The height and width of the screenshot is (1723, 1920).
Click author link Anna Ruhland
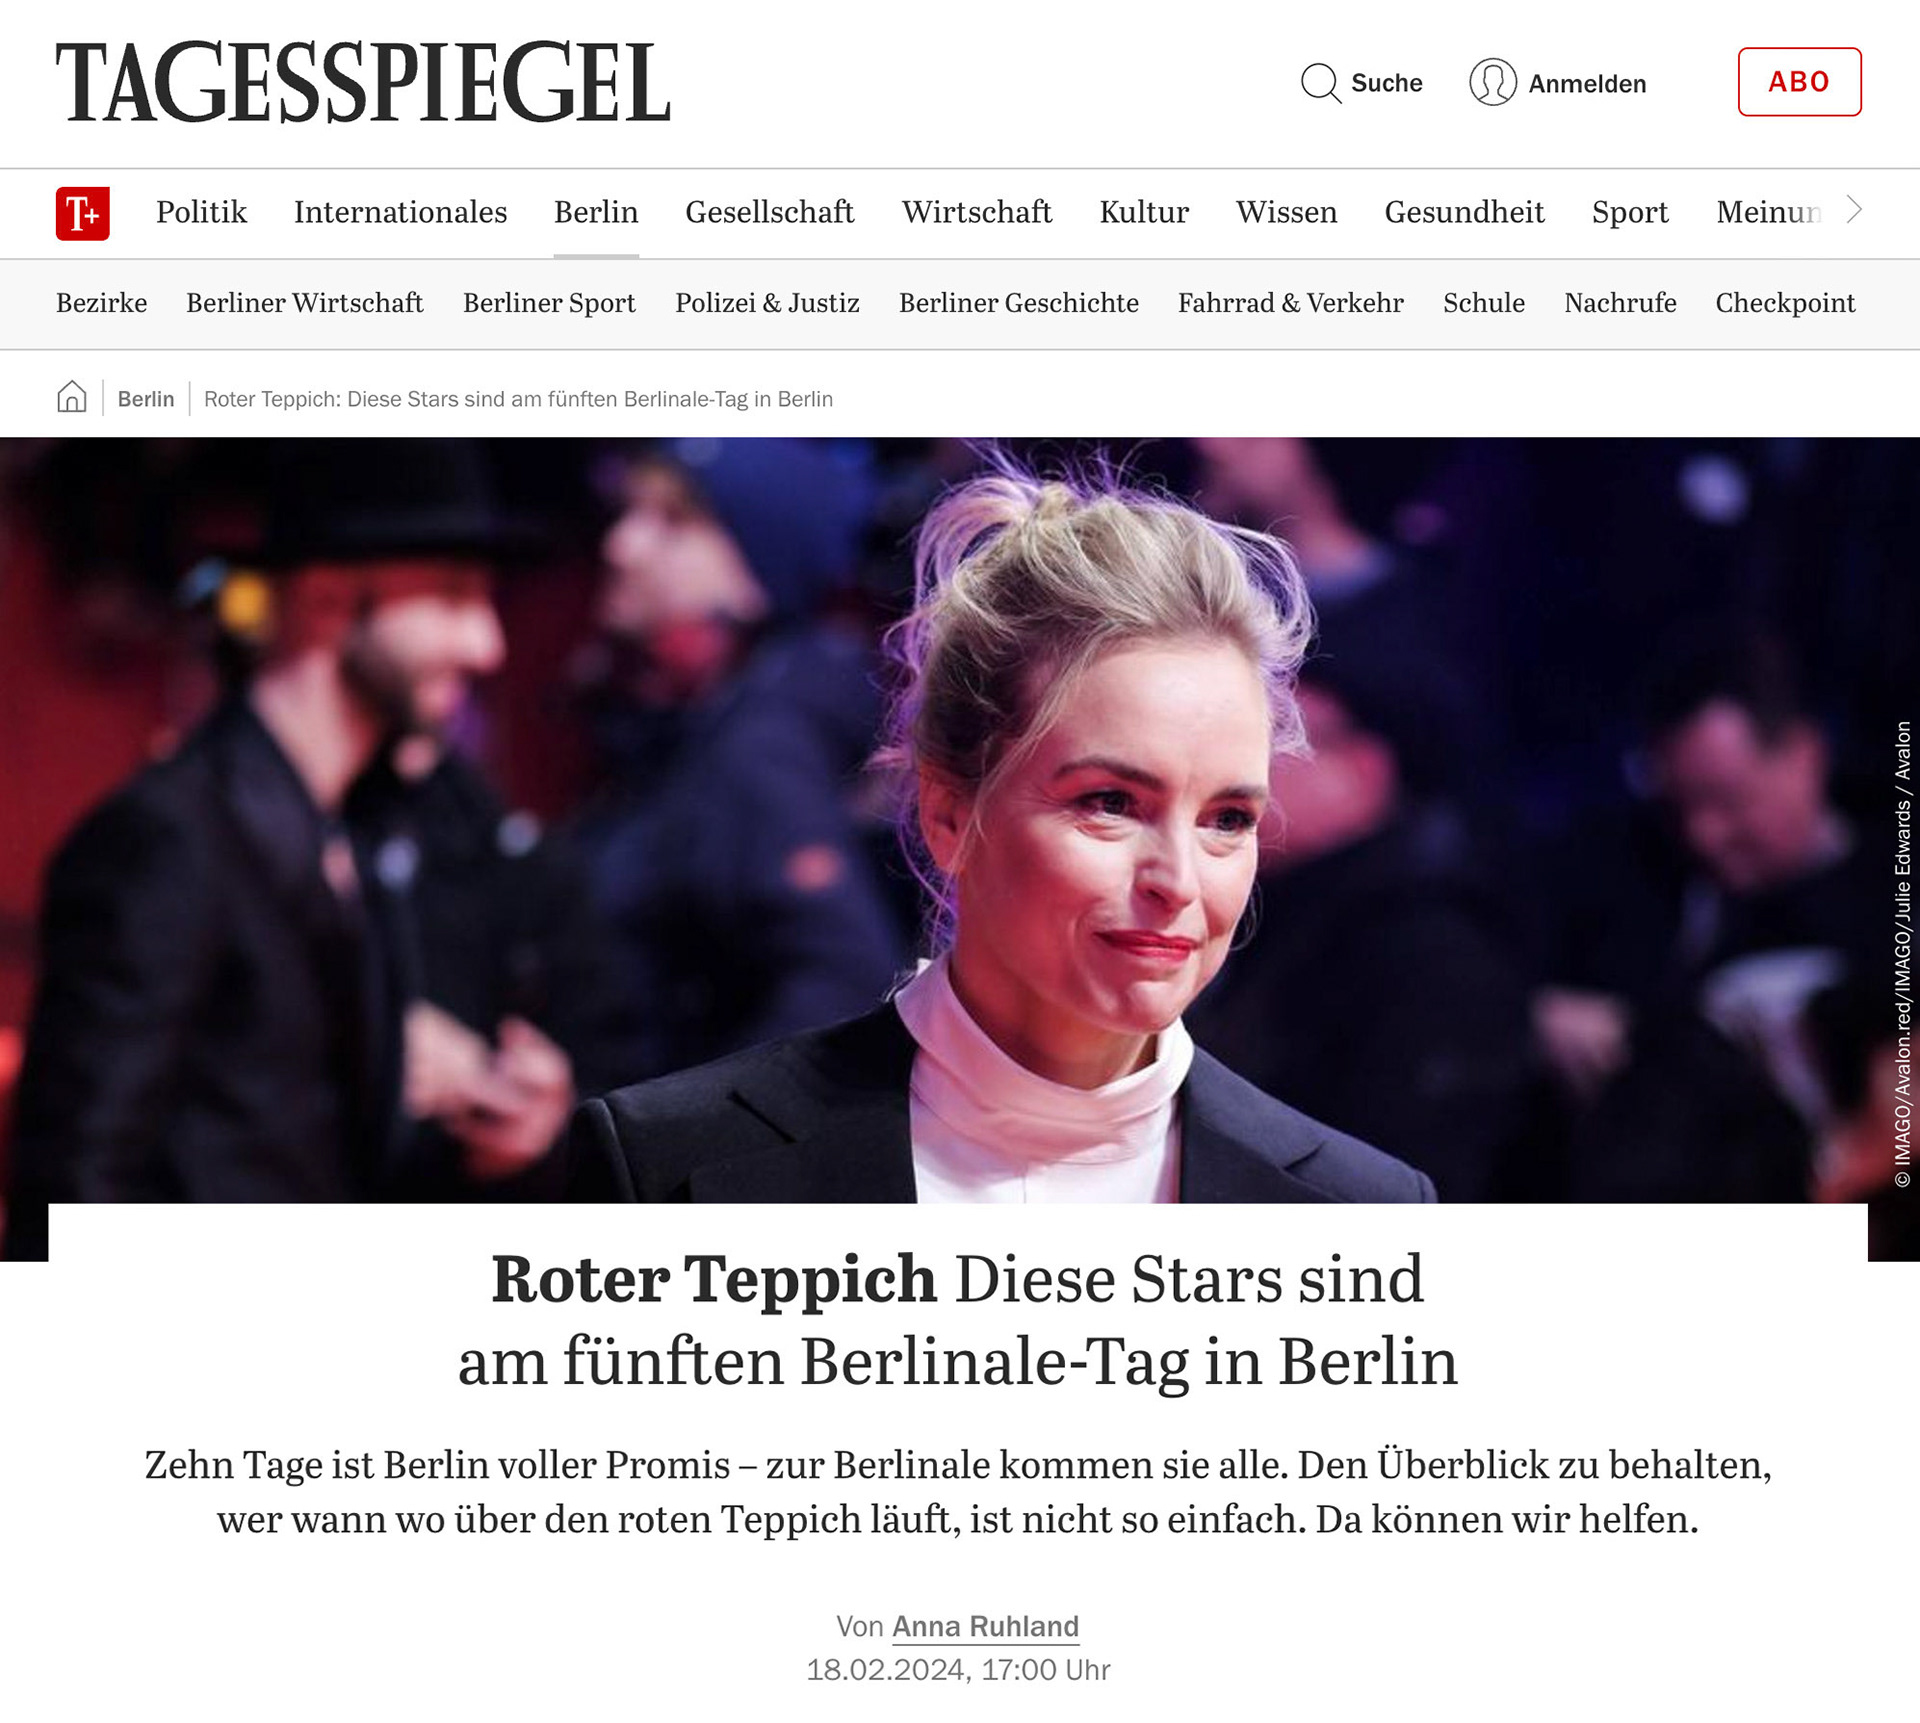pyautogui.click(x=985, y=1626)
